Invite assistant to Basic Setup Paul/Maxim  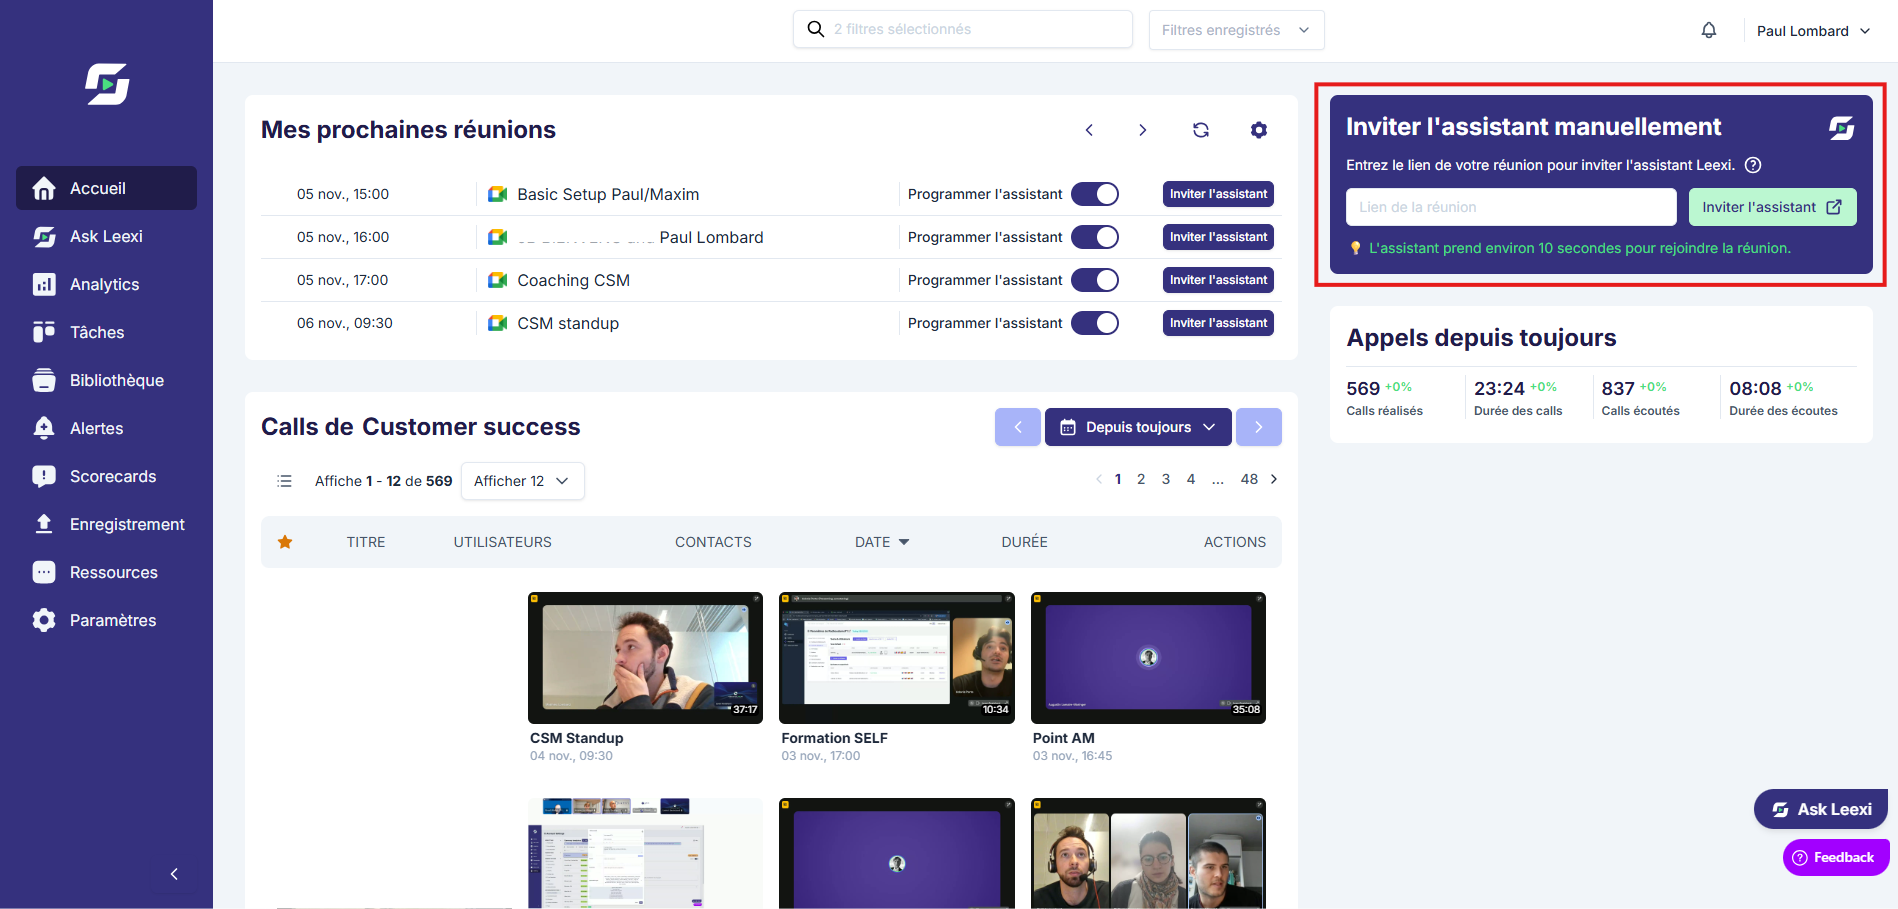[1218, 194]
